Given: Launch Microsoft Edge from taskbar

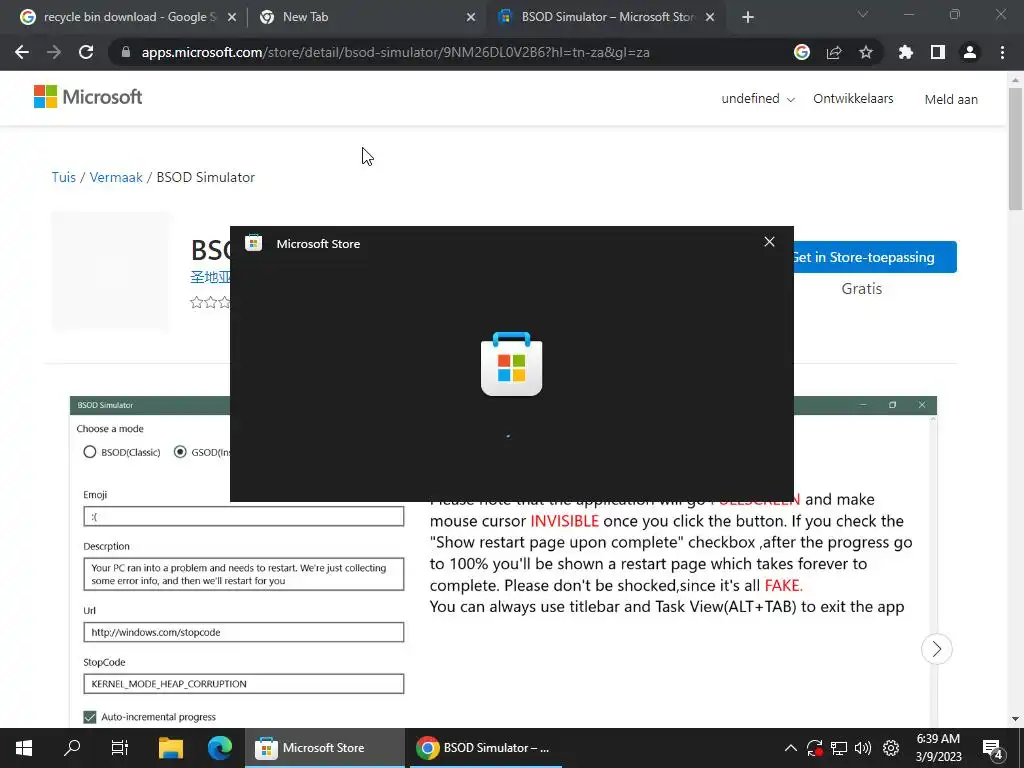Looking at the screenshot, I should pyautogui.click(x=220, y=748).
